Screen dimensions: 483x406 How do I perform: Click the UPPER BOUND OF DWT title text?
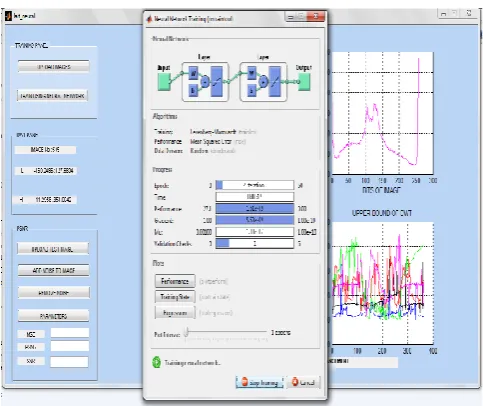click(x=382, y=213)
